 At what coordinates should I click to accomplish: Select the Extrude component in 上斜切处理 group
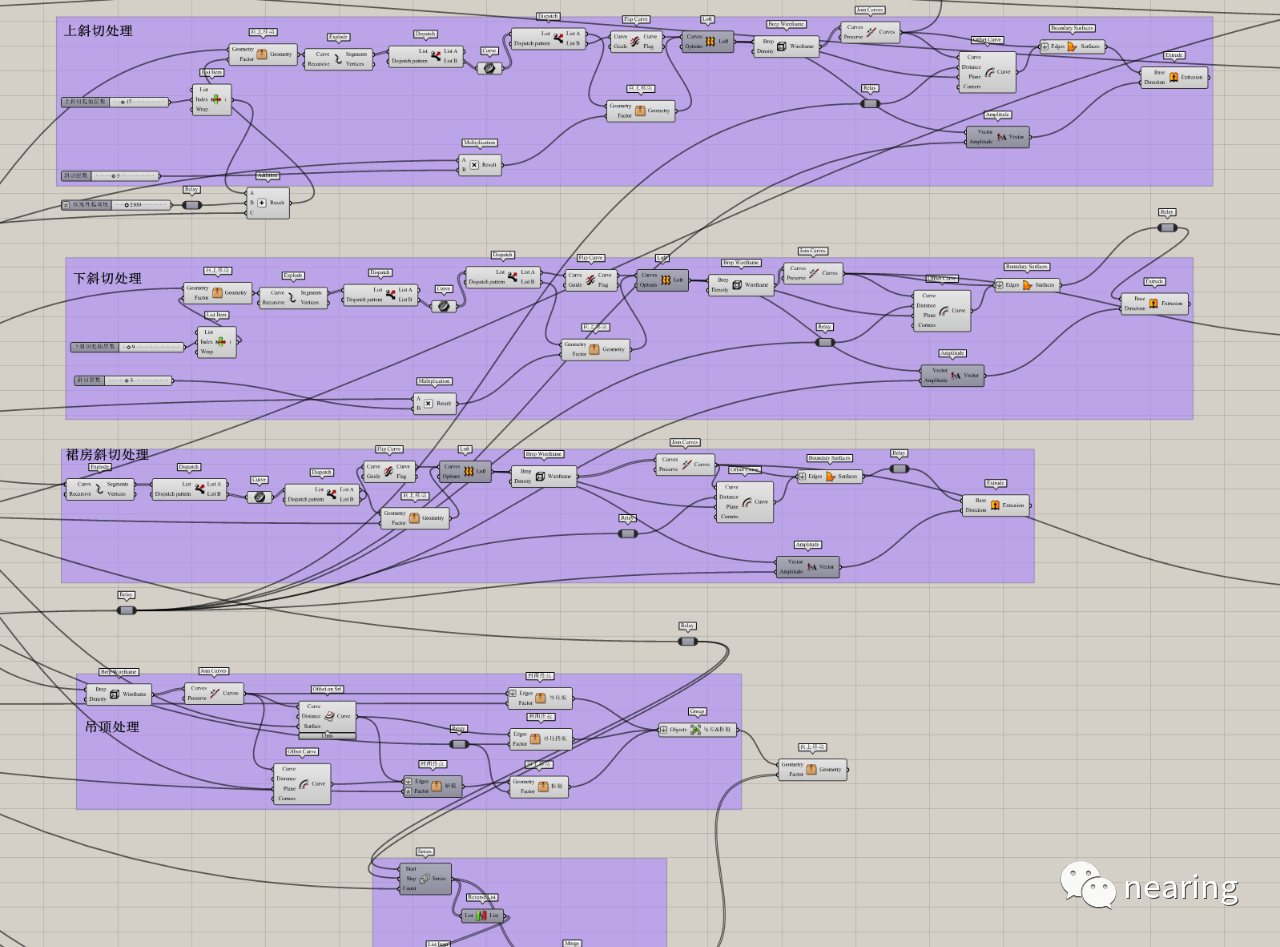pos(1174,77)
